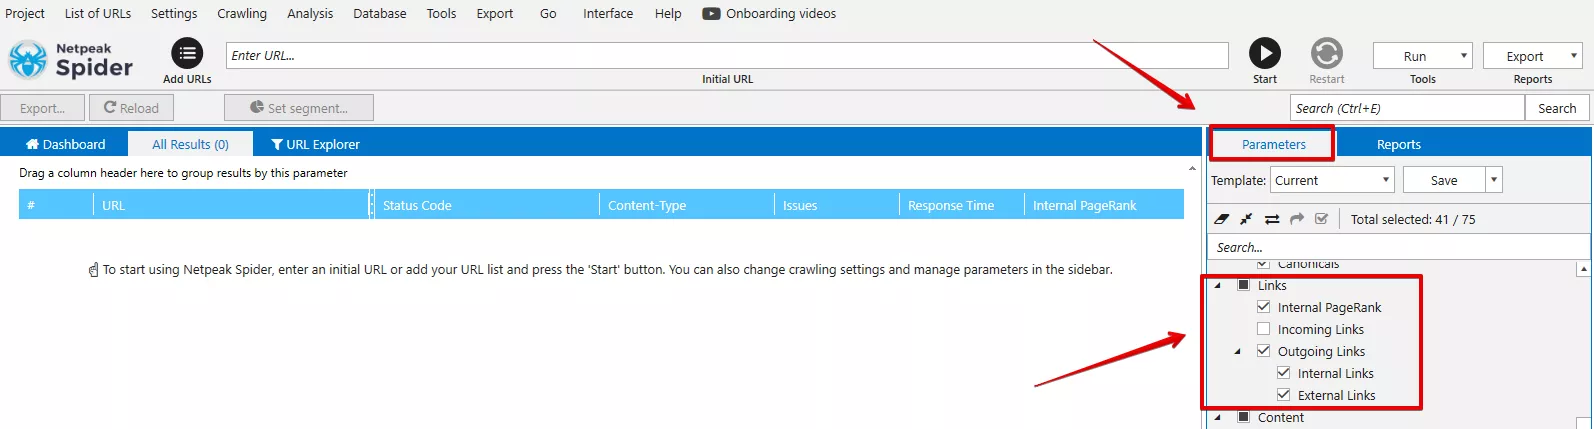Toggle the Links group checkbox
The image size is (1594, 429).
(x=1243, y=285)
